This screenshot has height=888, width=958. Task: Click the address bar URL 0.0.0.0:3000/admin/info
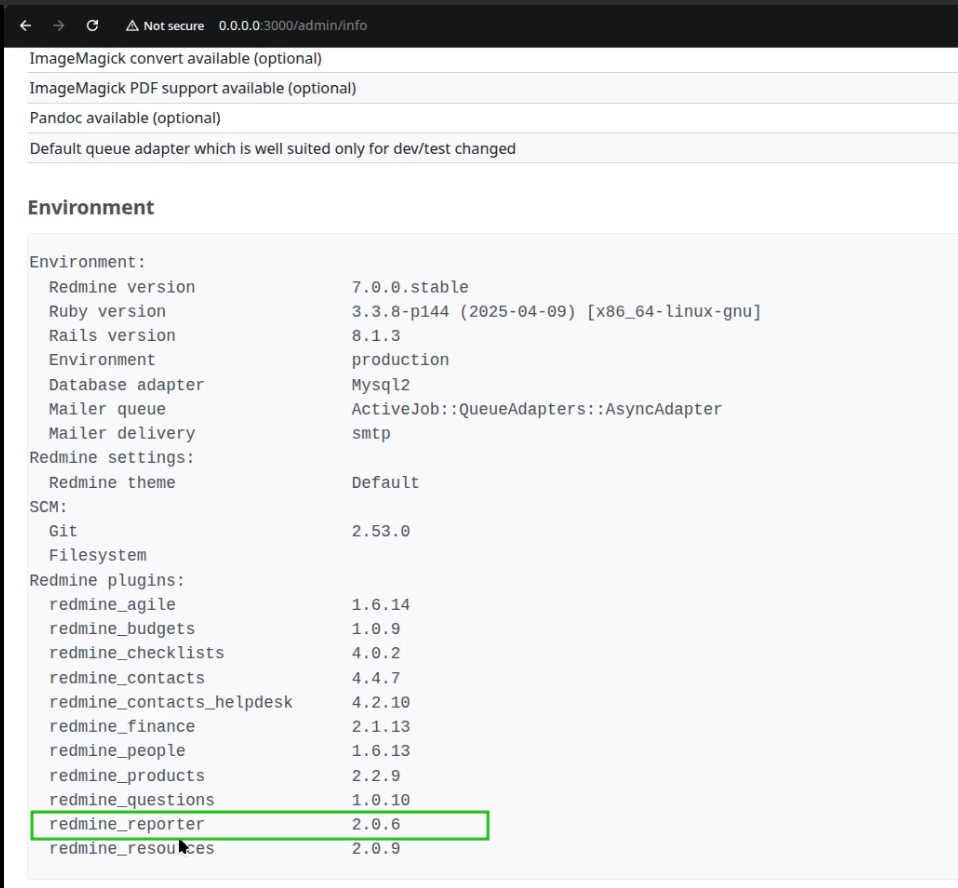point(293,26)
